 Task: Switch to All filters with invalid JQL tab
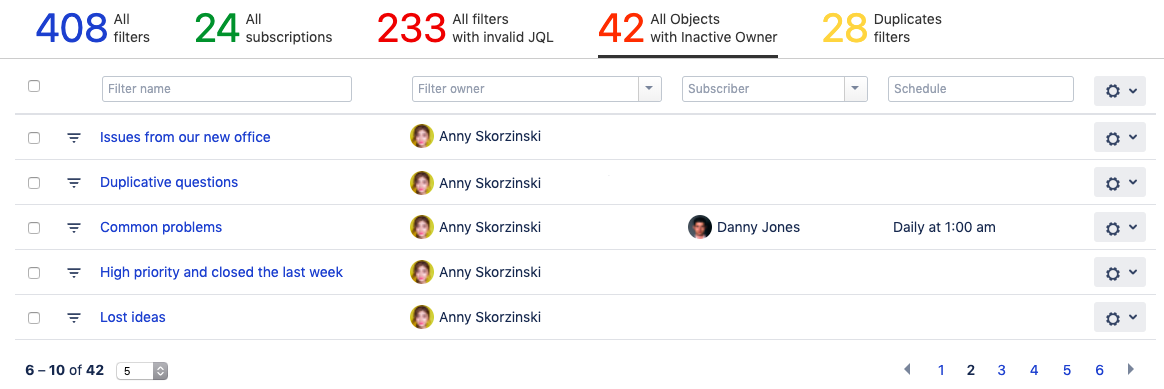(x=465, y=28)
